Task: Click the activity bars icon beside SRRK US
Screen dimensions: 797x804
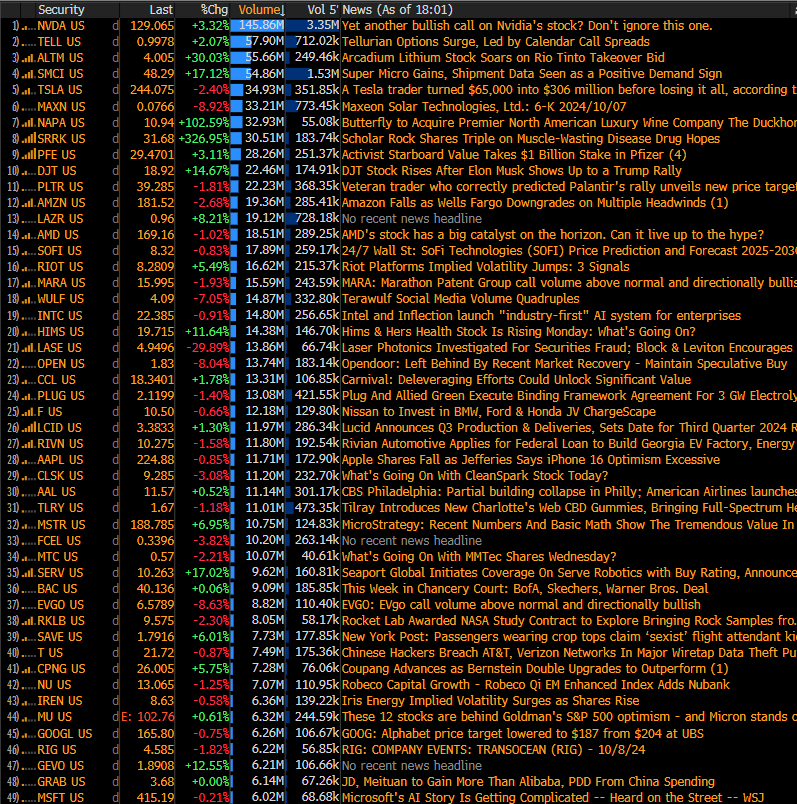Action: (28, 138)
